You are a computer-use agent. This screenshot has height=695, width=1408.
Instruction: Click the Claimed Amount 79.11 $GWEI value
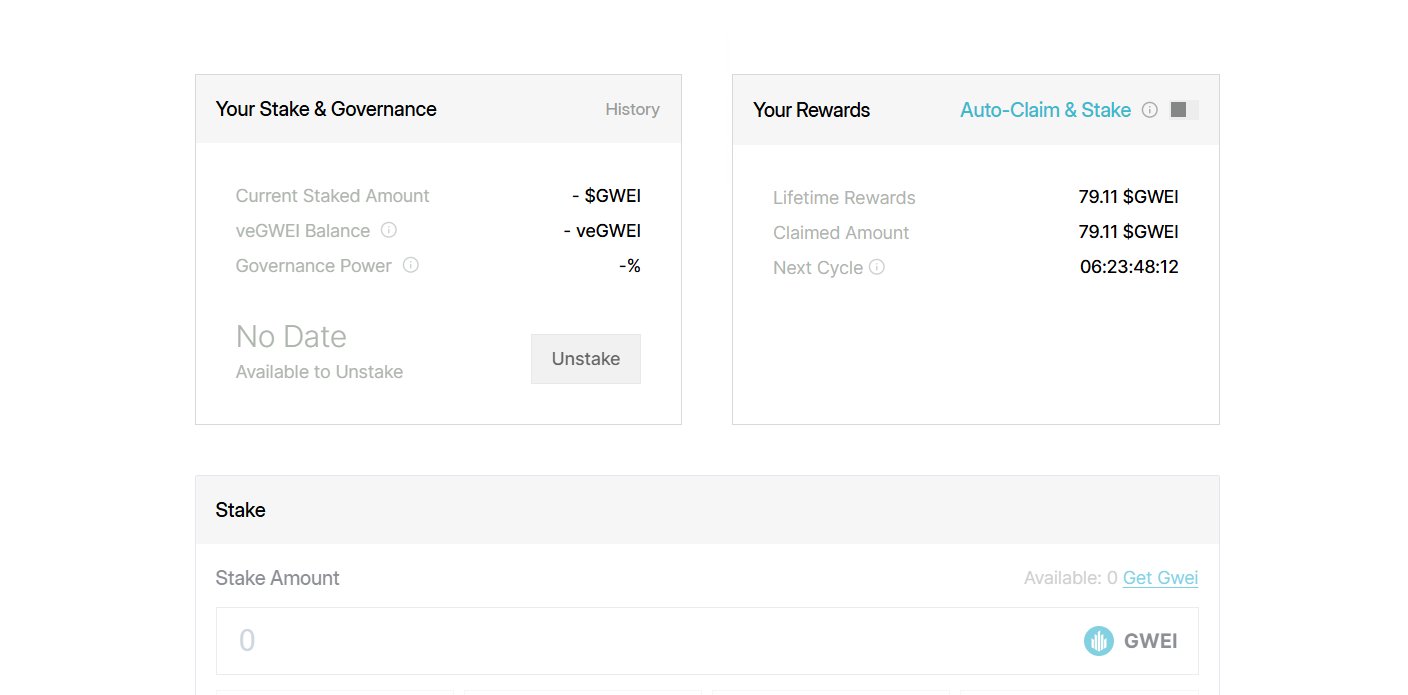pos(1128,232)
